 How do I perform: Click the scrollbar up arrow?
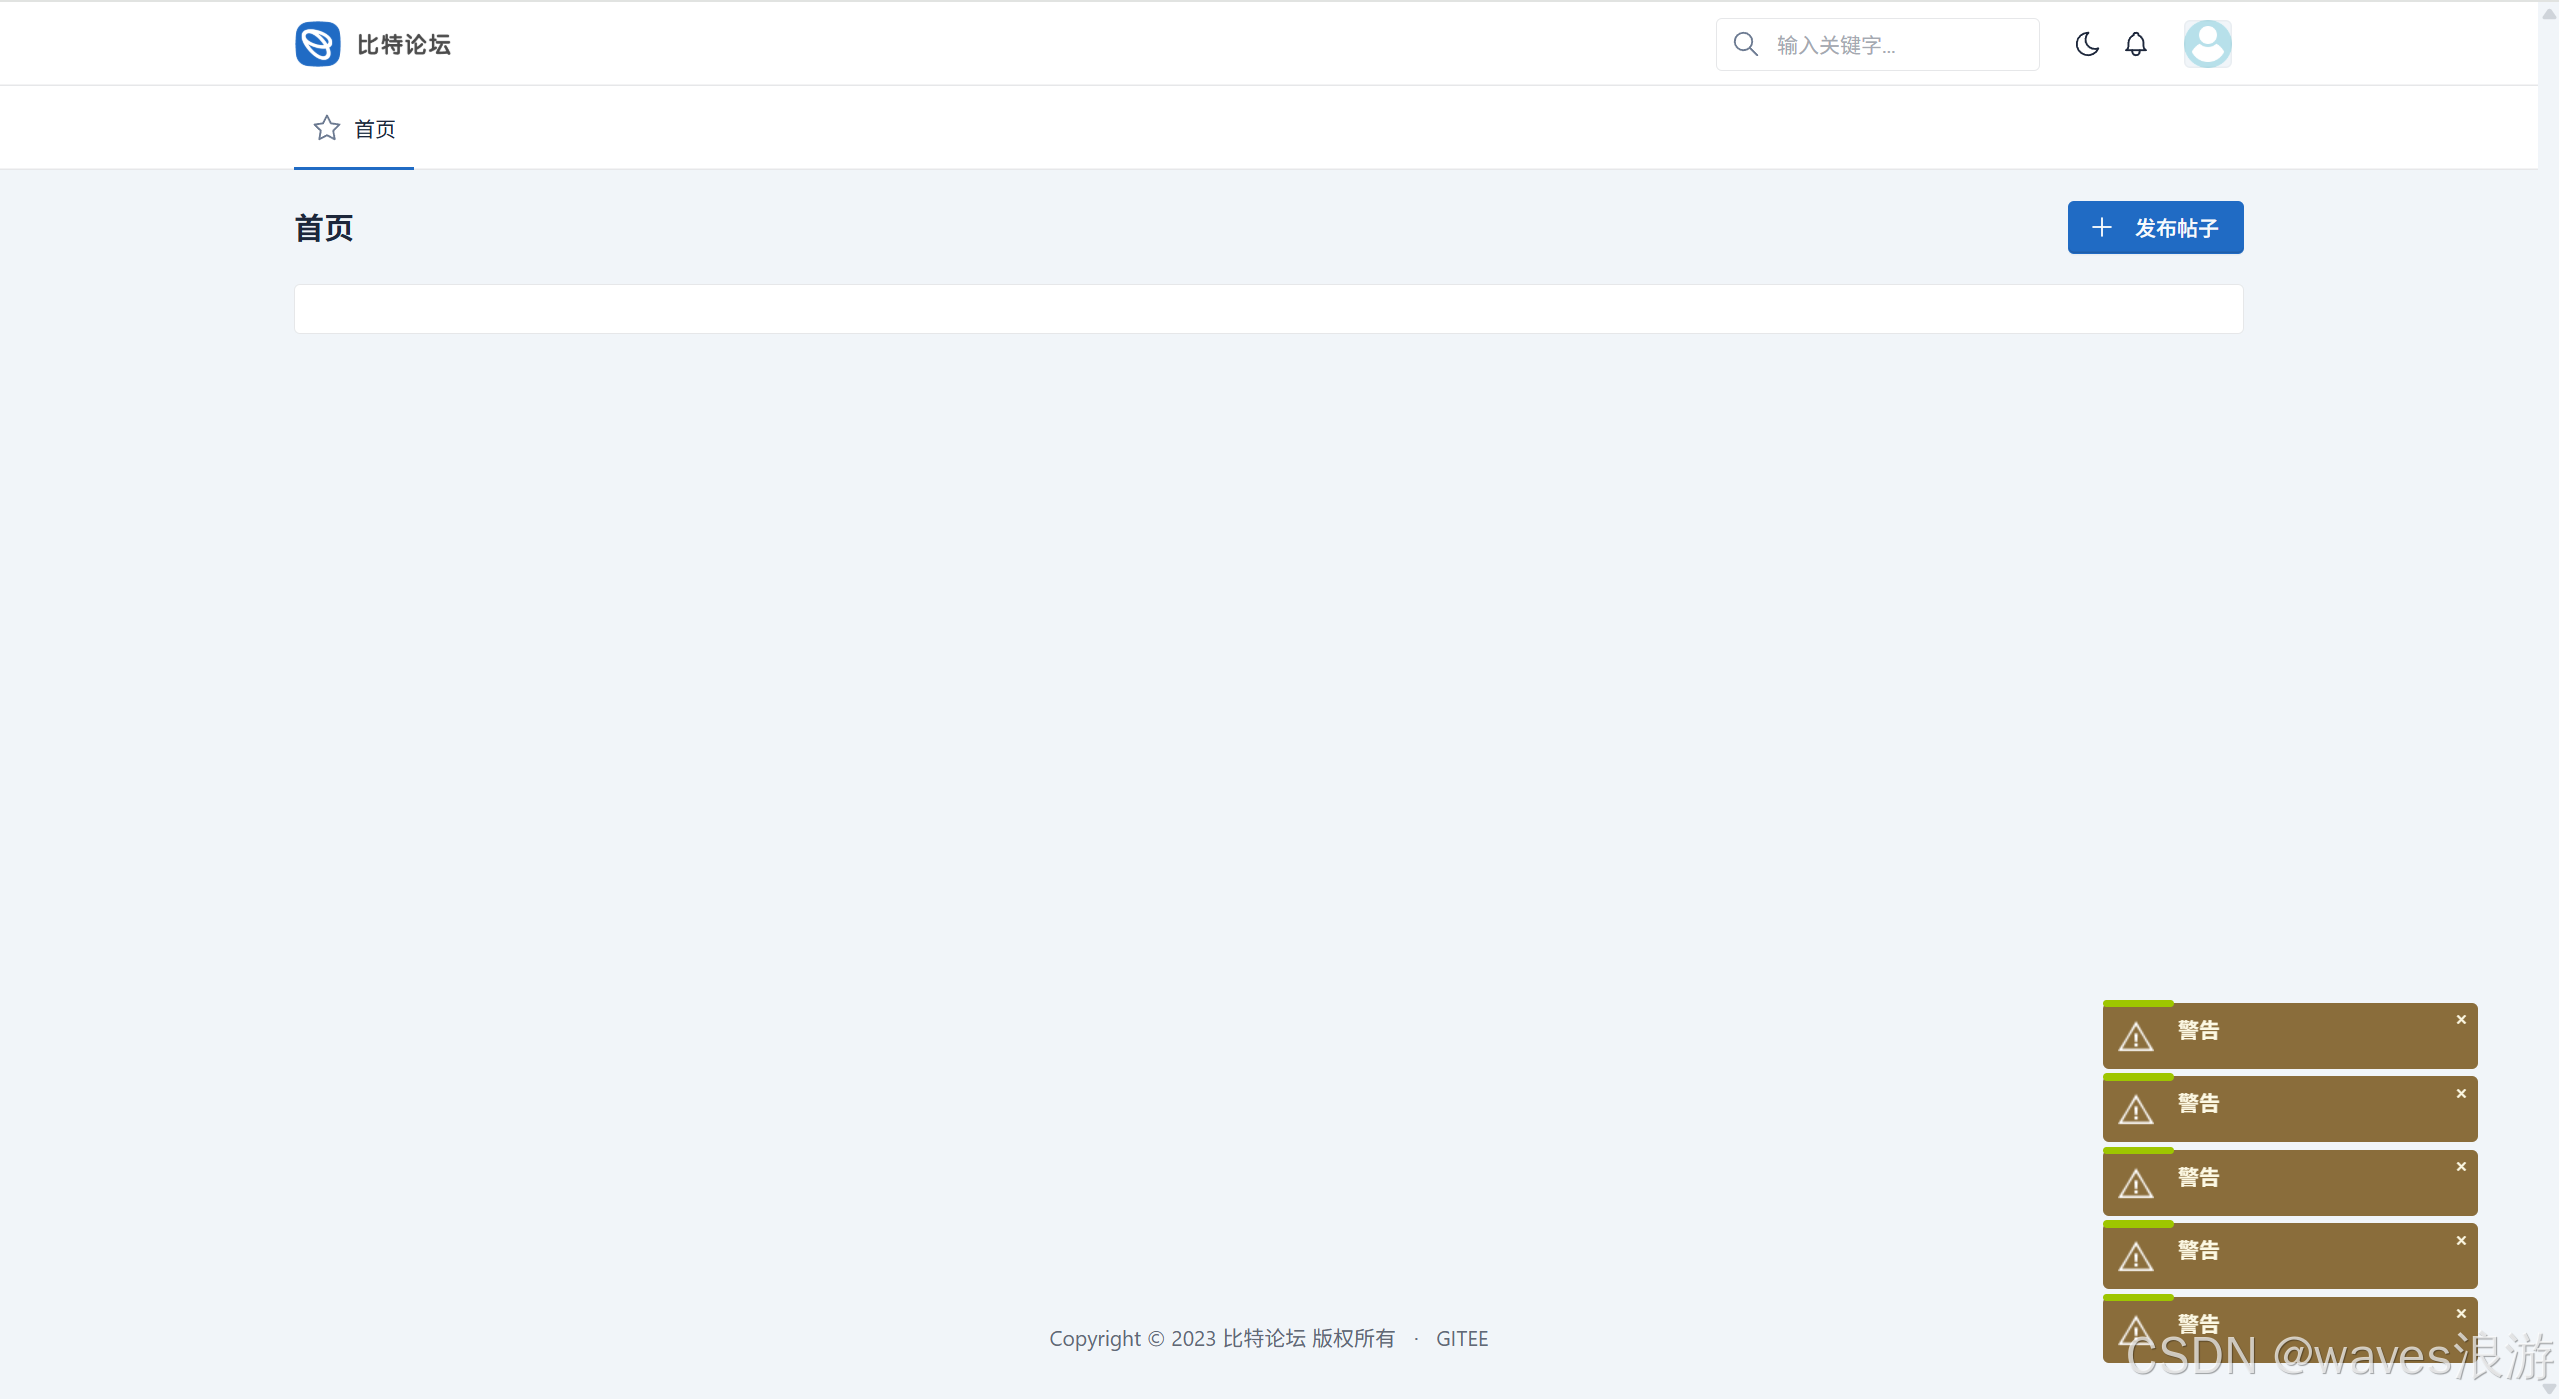[x=2548, y=14]
